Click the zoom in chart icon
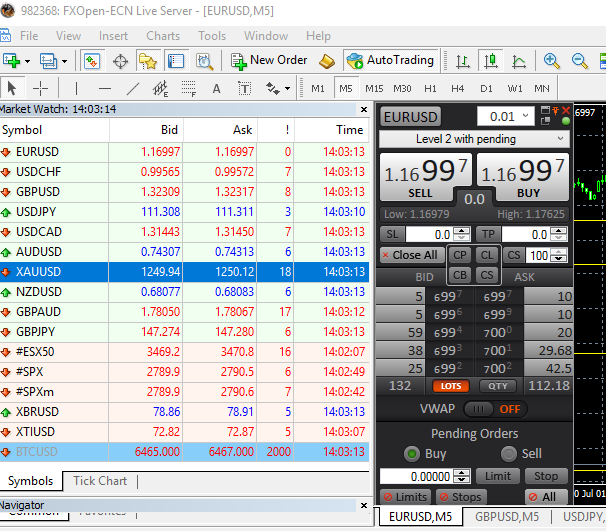This screenshot has width=606, height=531. tap(551, 61)
